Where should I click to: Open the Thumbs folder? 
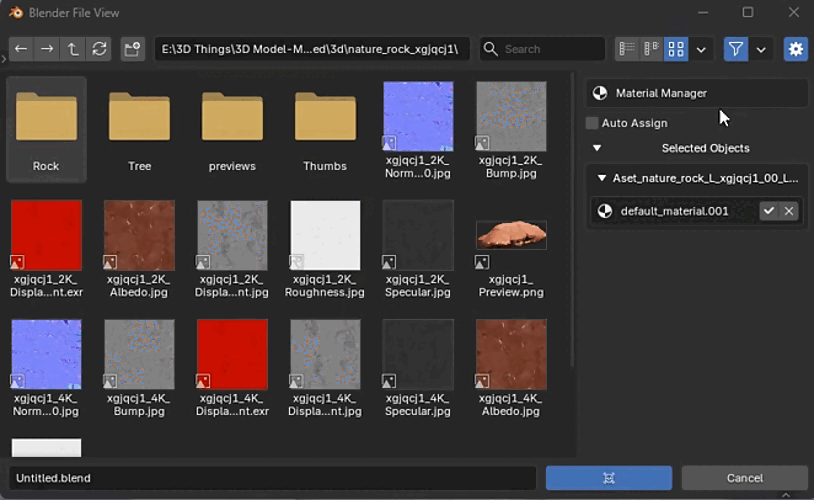point(325,129)
